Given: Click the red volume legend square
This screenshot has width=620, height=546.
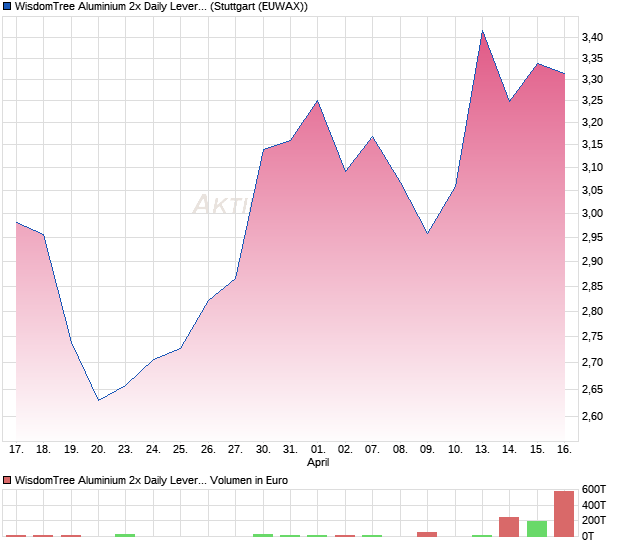Looking at the screenshot, I should 7,481.
